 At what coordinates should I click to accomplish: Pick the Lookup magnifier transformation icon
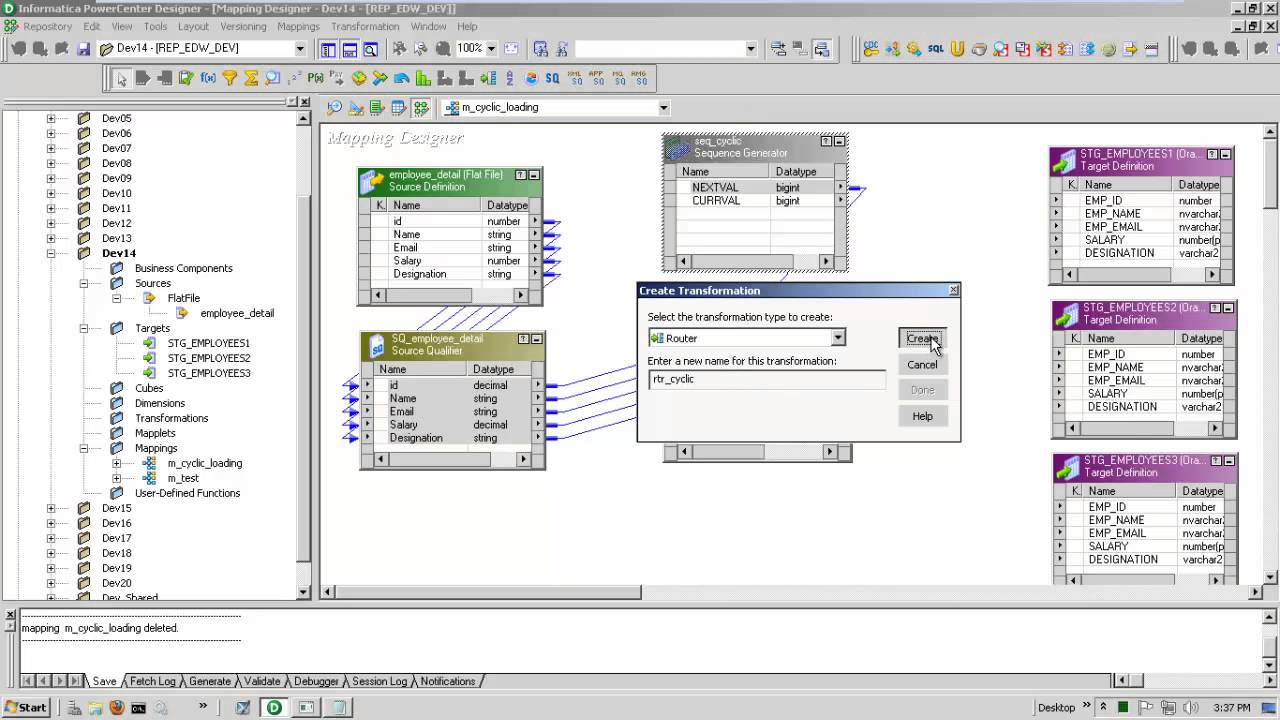point(273,78)
